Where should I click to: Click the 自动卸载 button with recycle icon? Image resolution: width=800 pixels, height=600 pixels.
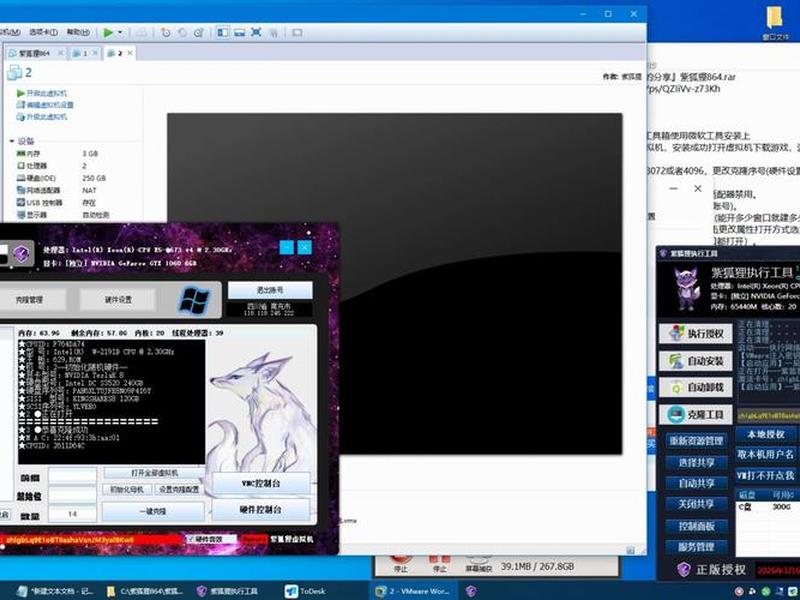point(696,388)
